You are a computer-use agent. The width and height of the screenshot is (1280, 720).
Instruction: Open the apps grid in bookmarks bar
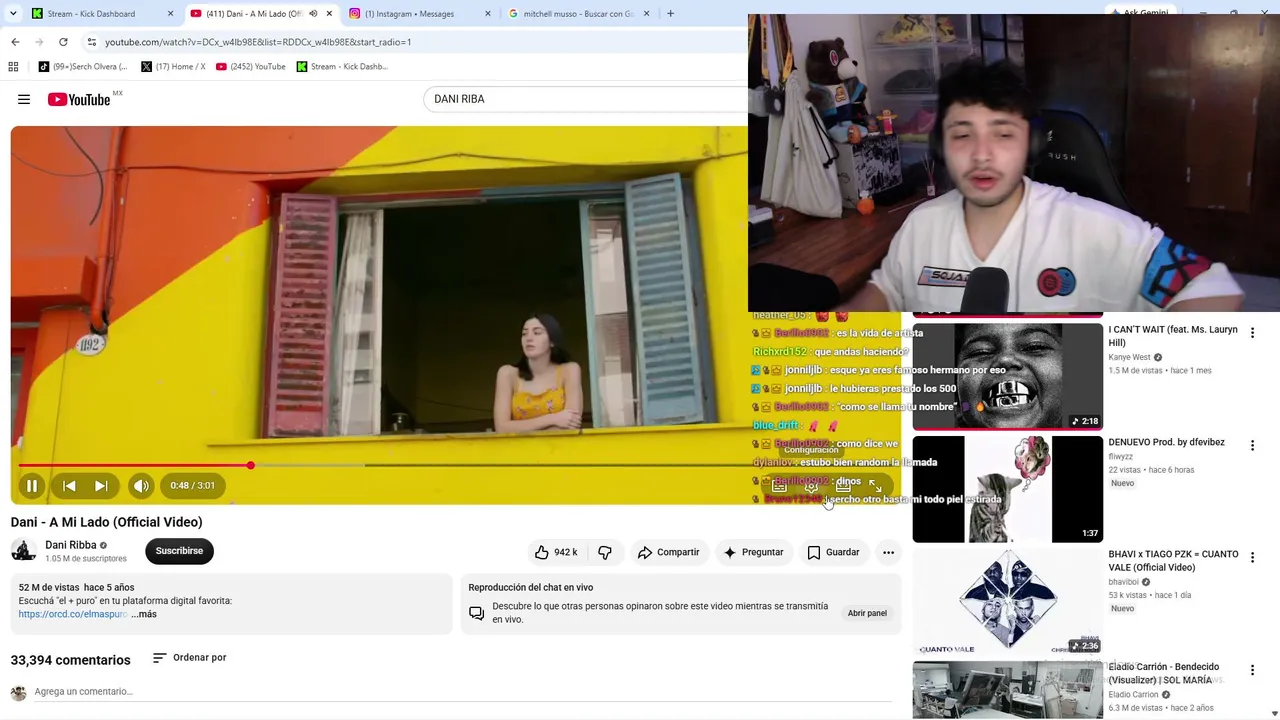13,67
